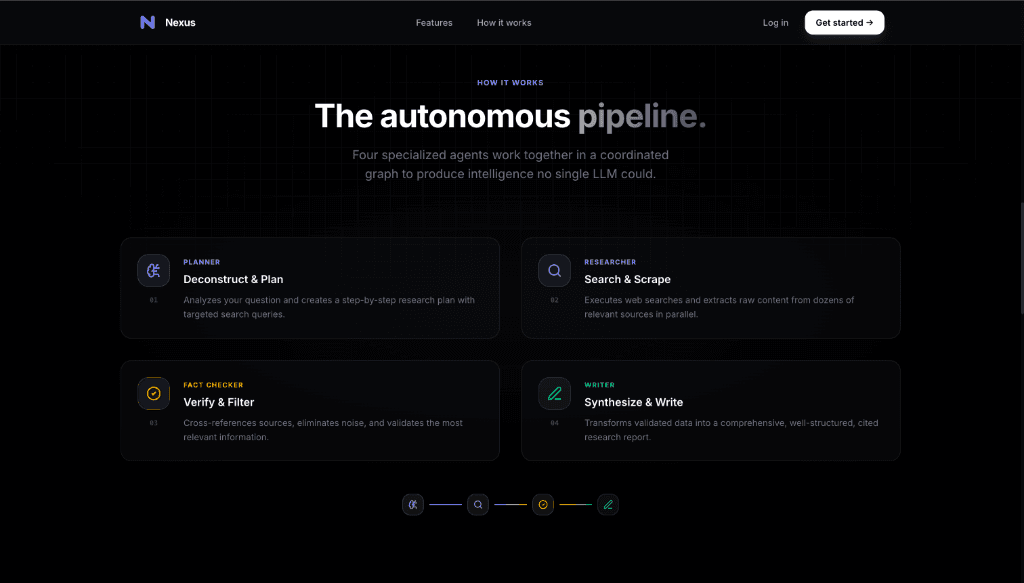
Task: Click the PLANNER label
Action: pyautogui.click(x=202, y=262)
